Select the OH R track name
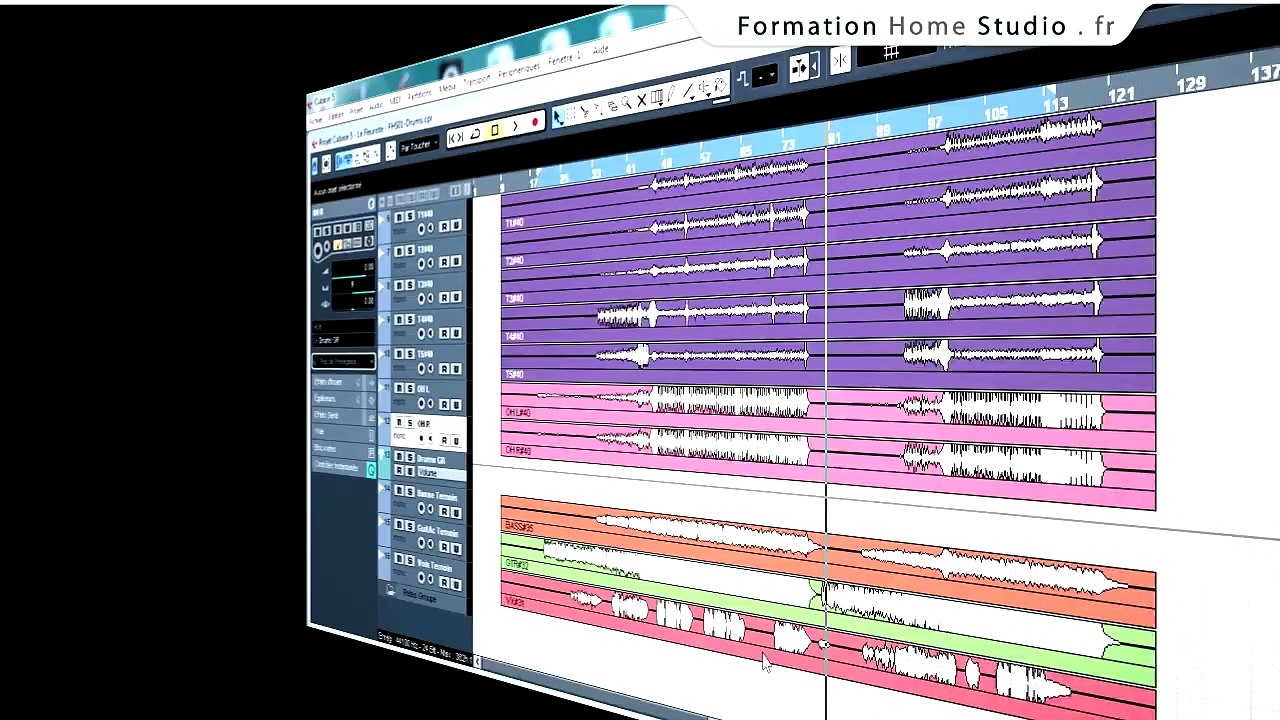 tap(424, 424)
